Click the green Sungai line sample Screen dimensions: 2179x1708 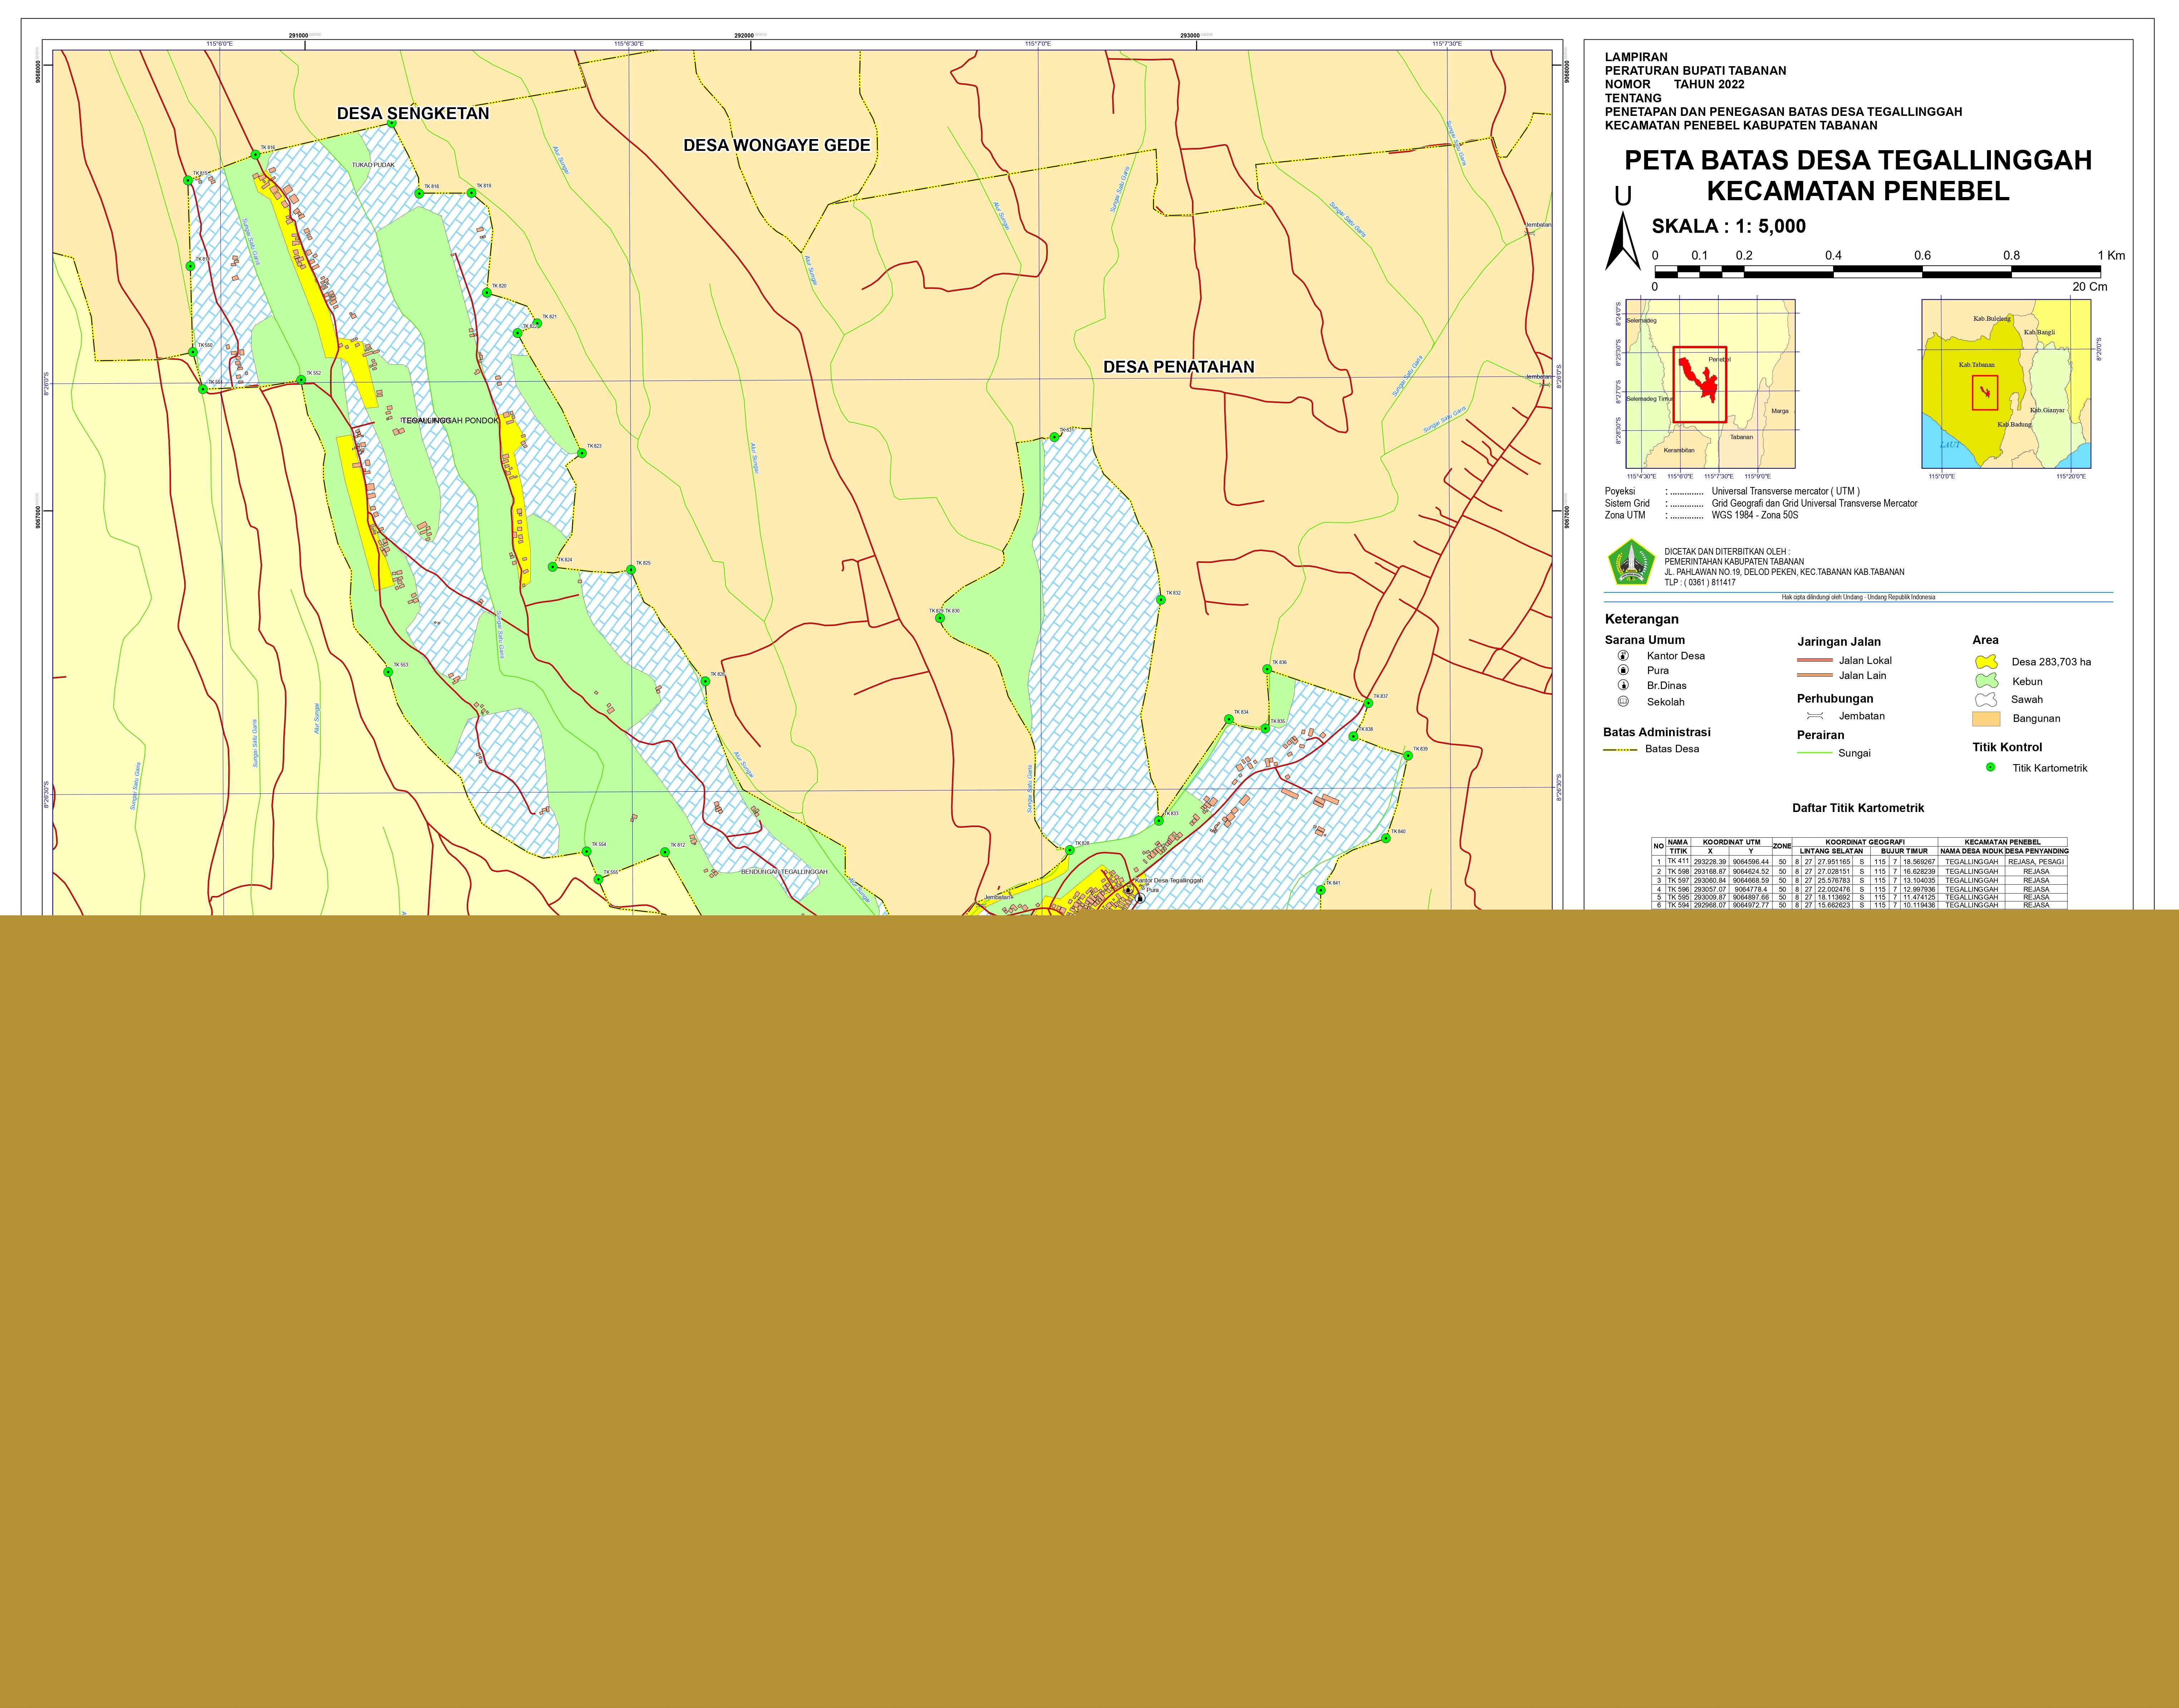(x=1815, y=753)
